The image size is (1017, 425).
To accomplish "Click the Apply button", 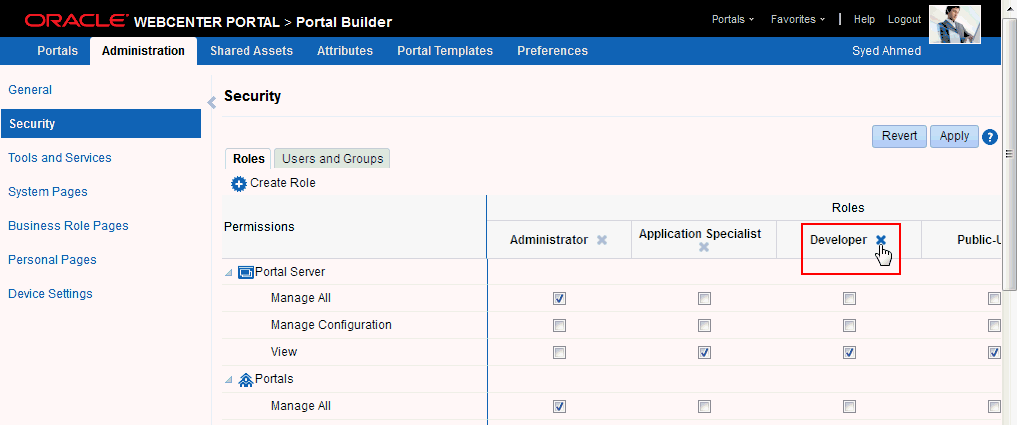I will 954,136.
